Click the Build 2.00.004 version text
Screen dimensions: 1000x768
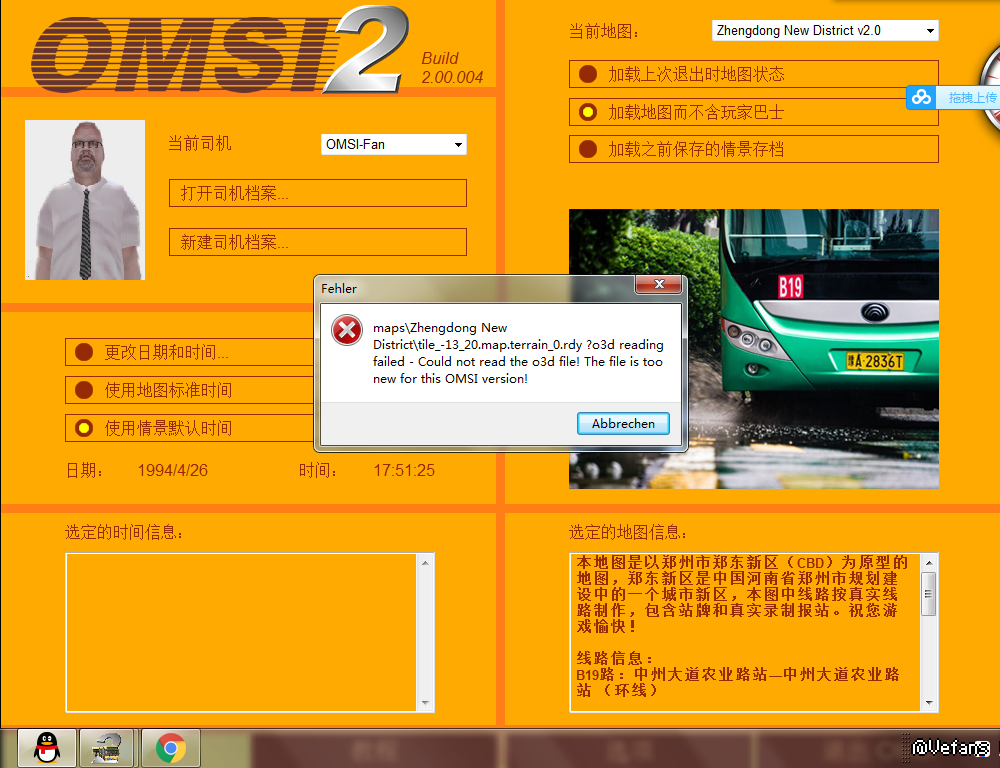coord(452,68)
